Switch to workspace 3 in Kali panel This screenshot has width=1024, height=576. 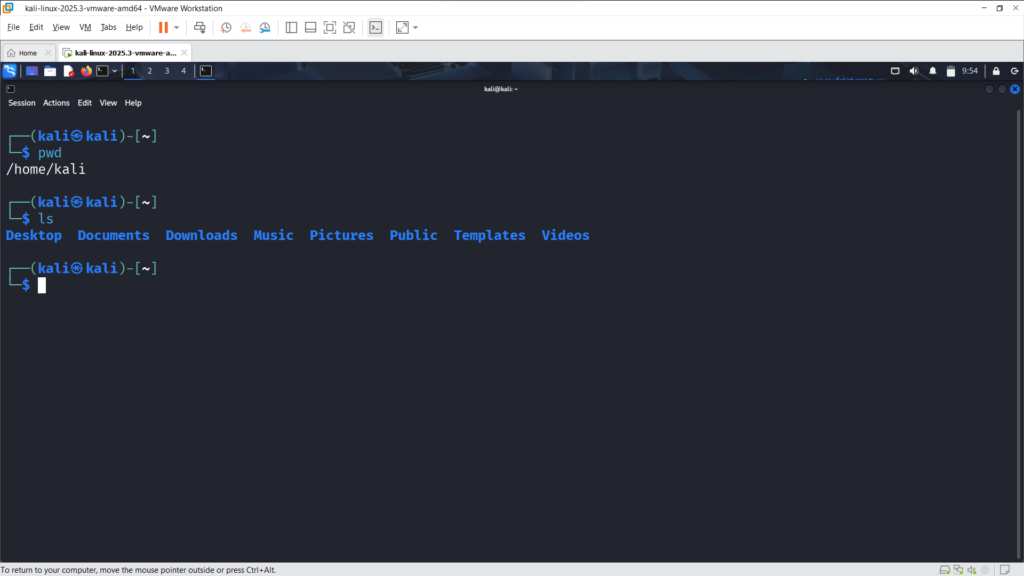167,71
